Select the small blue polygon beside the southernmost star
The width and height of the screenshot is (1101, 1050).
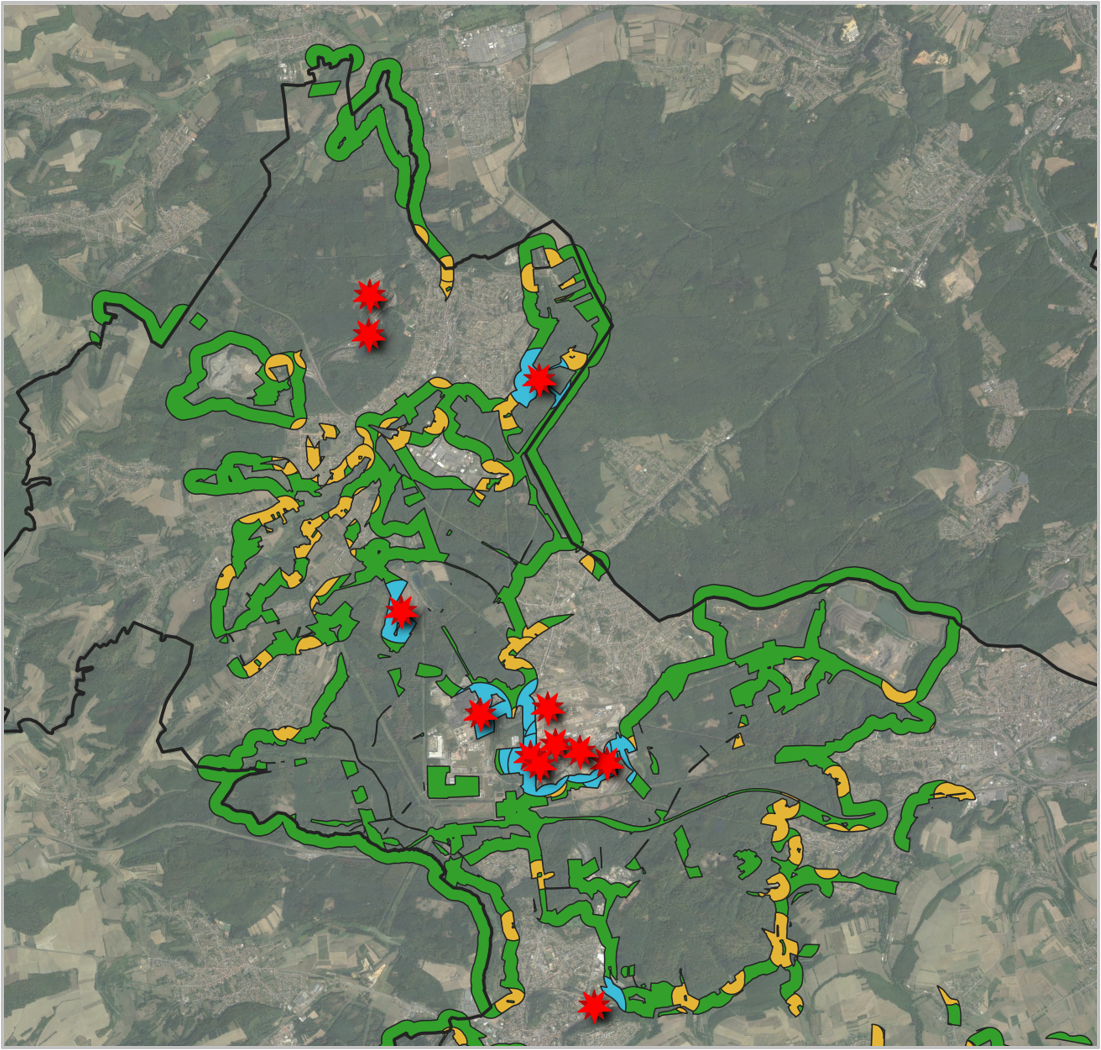[614, 995]
